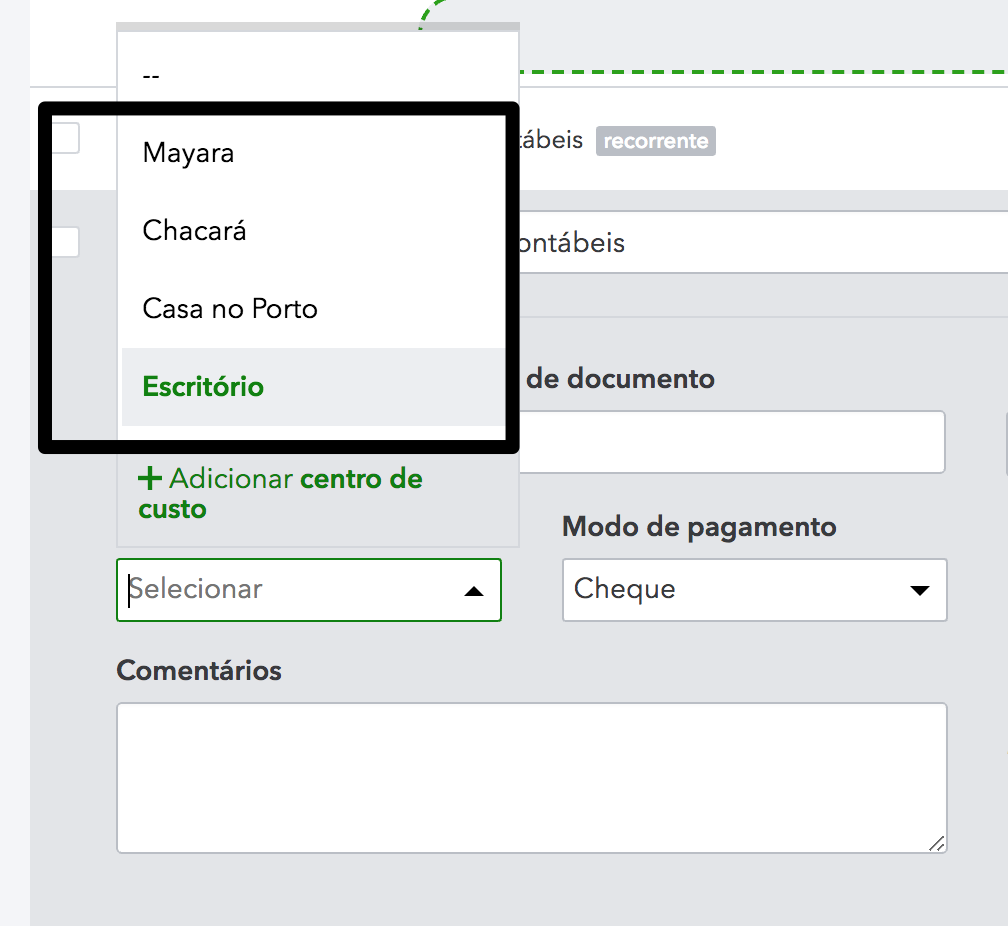Tick the checkbox on the recorrente row
This screenshot has width=1008, height=926.
[66, 139]
